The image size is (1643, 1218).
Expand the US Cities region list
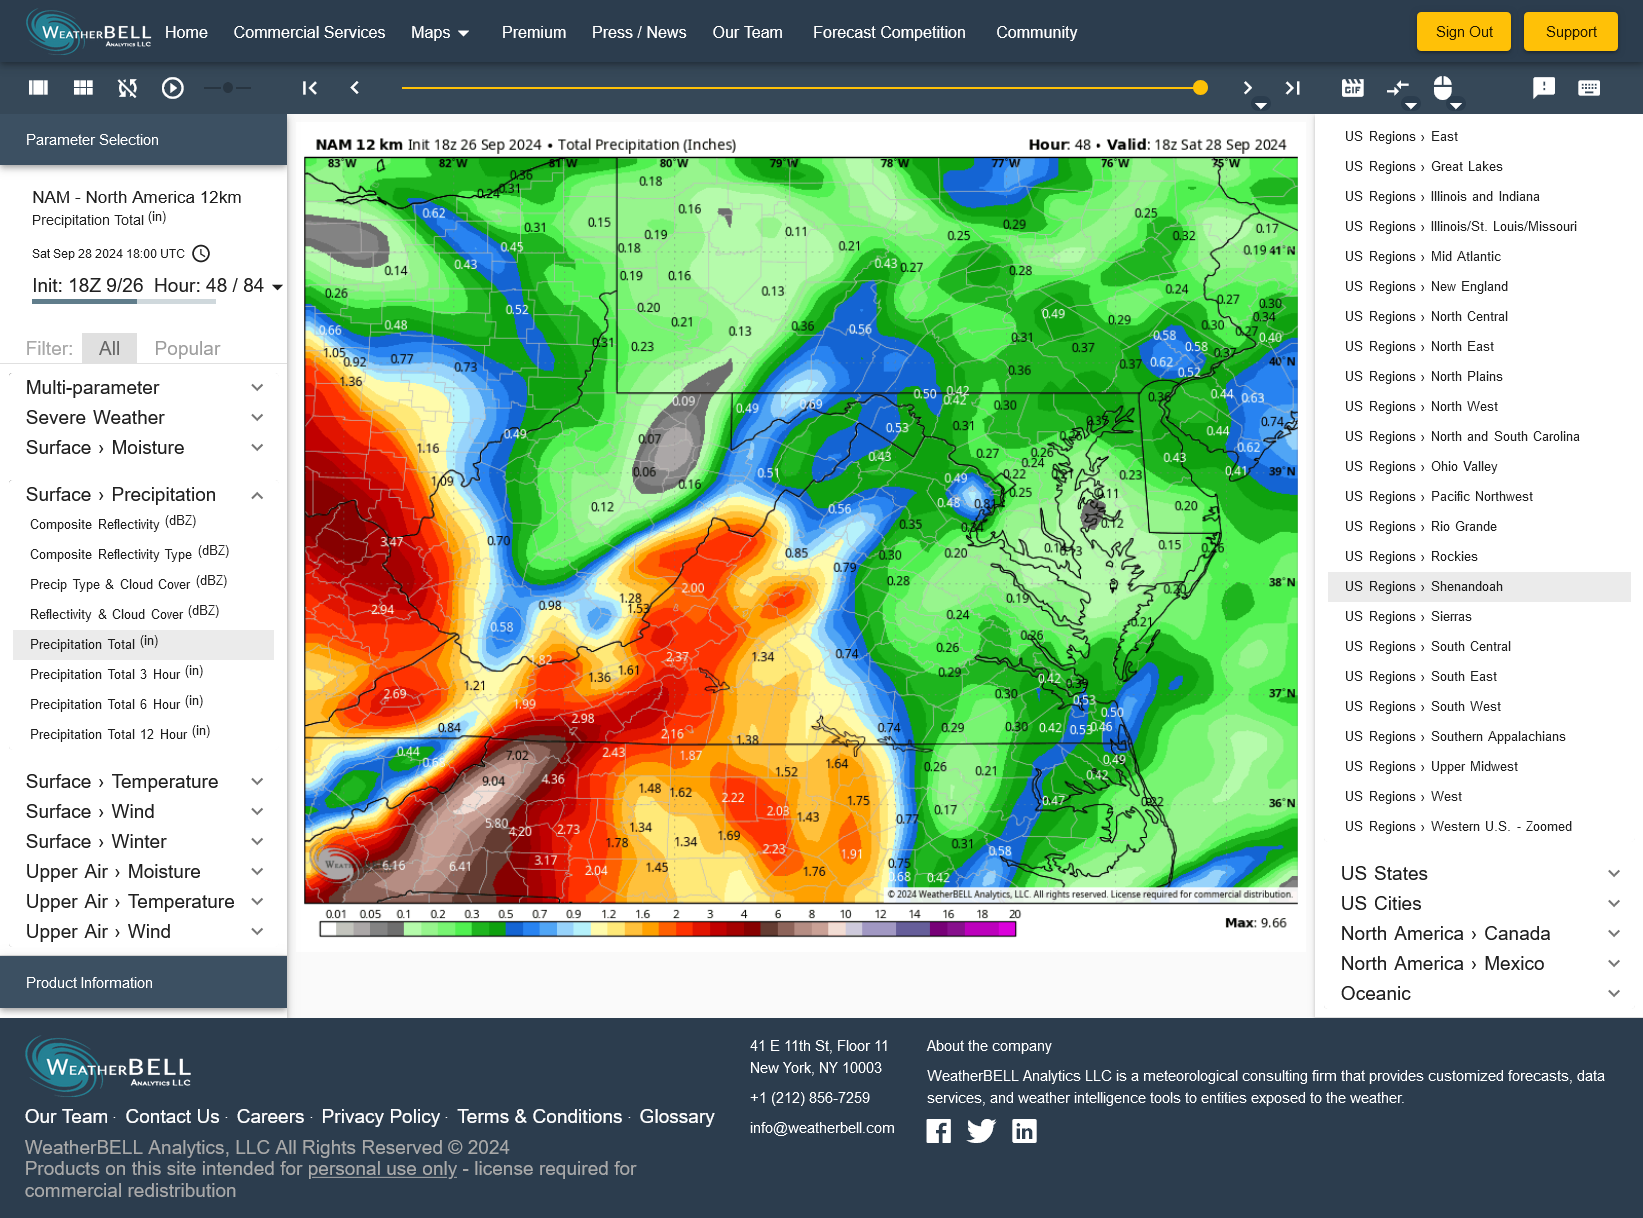click(1480, 904)
